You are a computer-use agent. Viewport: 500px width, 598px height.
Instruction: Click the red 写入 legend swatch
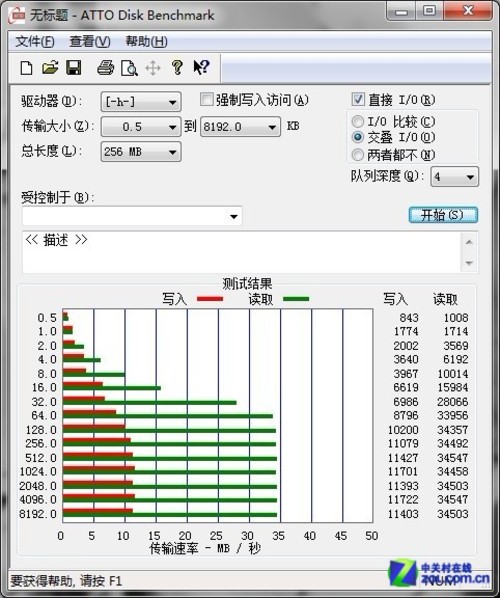210,299
